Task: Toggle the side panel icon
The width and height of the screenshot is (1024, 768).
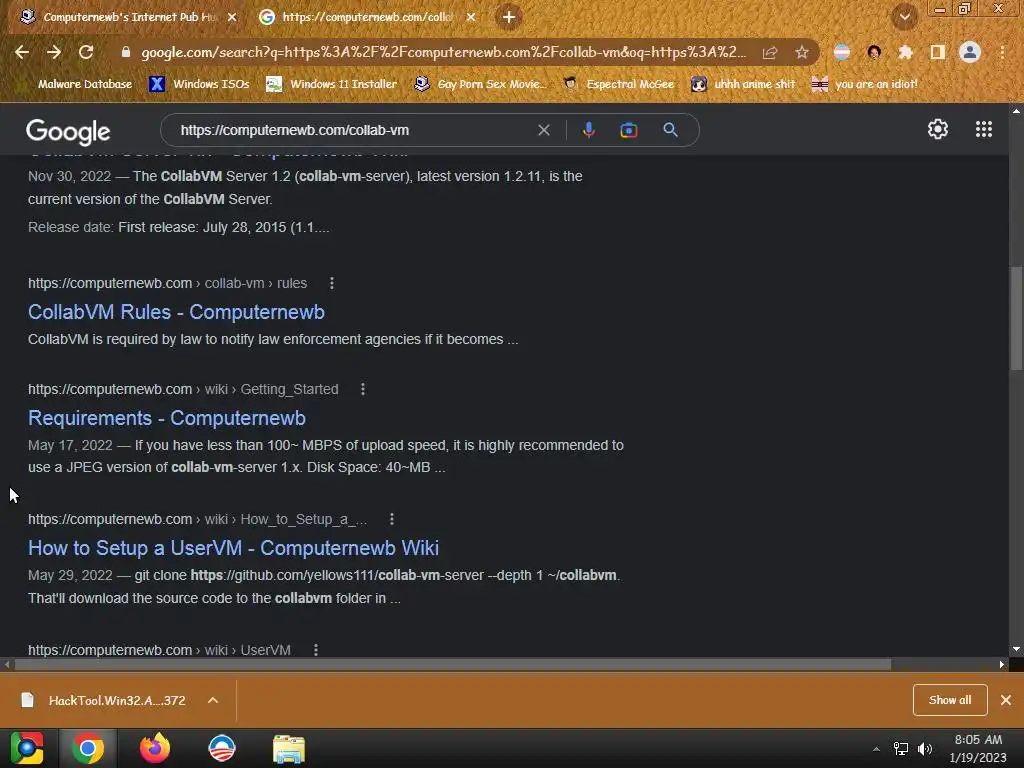Action: pyautogui.click(x=938, y=52)
